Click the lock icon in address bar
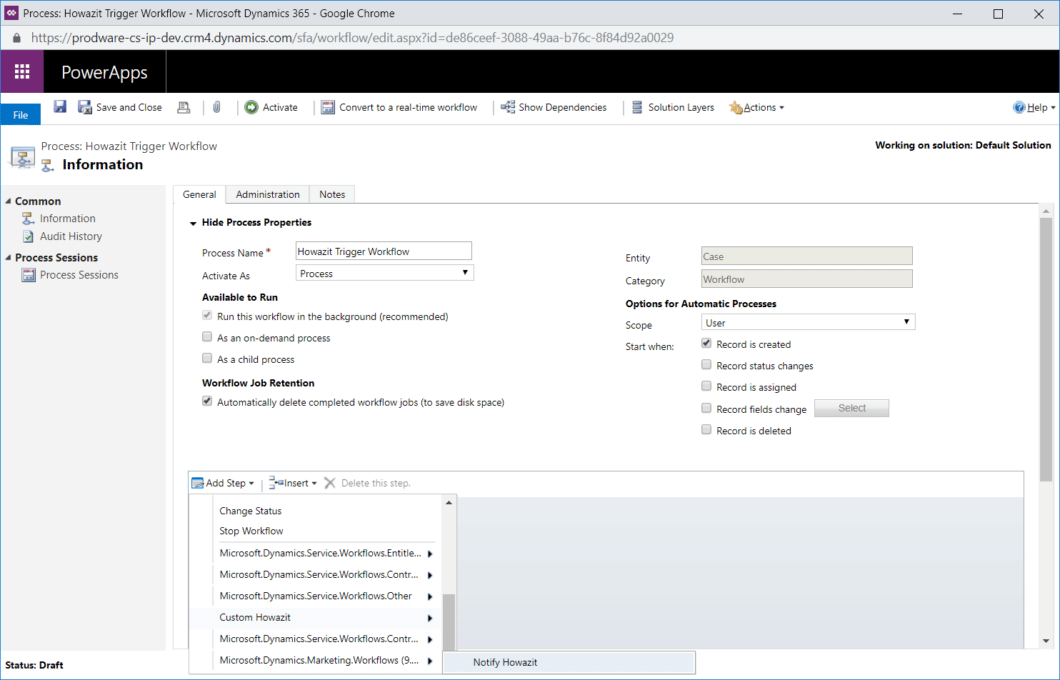Viewport: 1060px width, 680px height. (x=16, y=38)
